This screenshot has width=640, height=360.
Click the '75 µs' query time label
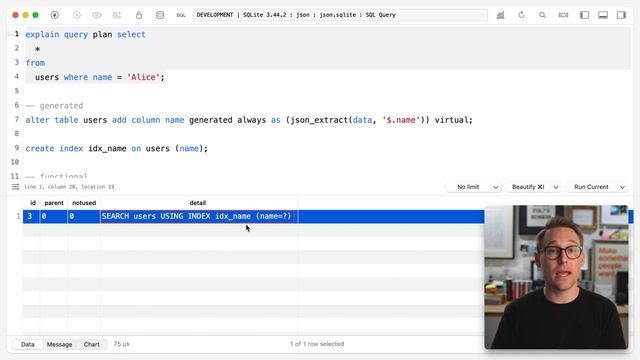click(121, 344)
